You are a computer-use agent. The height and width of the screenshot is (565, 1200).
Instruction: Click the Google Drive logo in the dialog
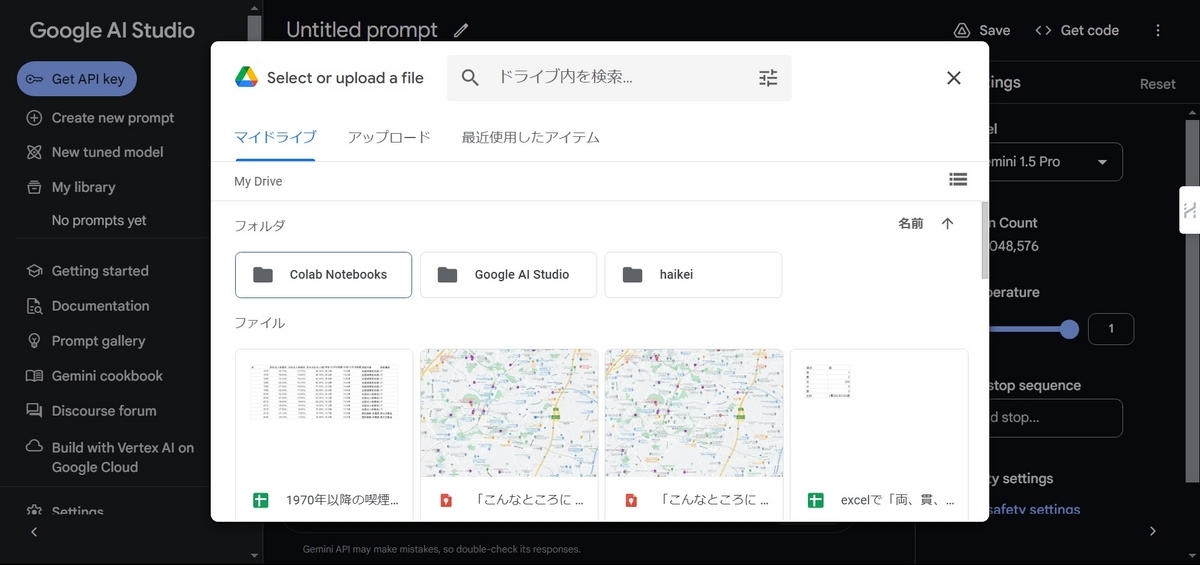point(247,78)
